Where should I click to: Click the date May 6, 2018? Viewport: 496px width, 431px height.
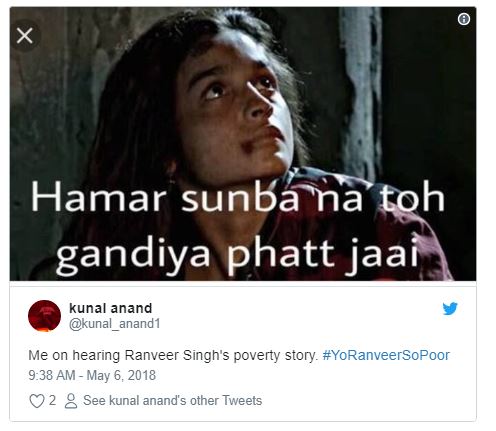[x=121, y=375]
